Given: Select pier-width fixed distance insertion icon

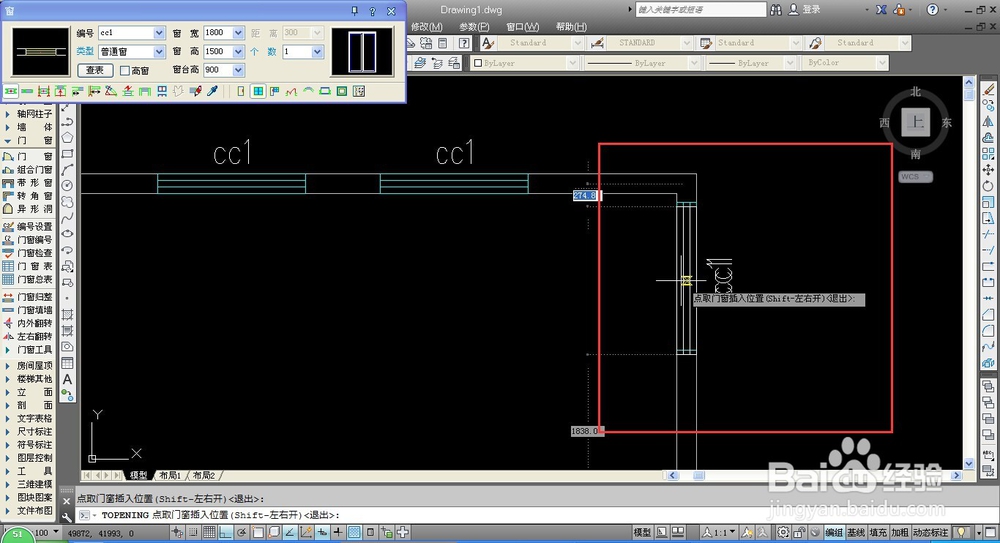Looking at the screenshot, I should pos(77,91).
